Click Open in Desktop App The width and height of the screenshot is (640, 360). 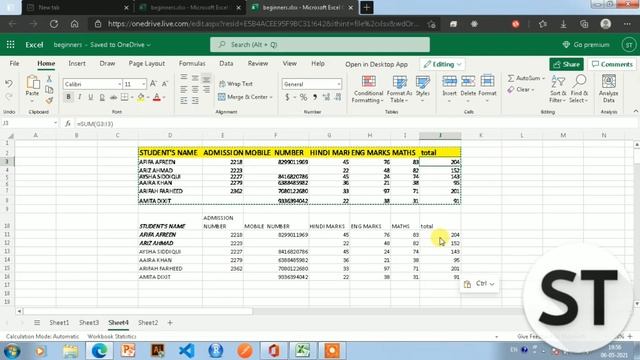pyautogui.click(x=376, y=64)
